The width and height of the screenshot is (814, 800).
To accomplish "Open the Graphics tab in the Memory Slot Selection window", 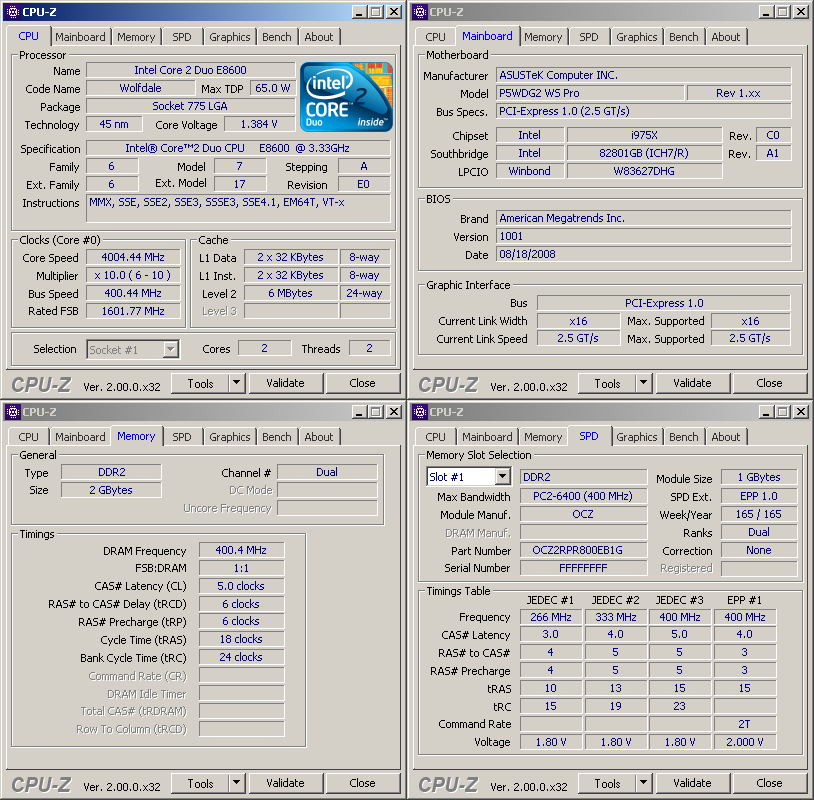I will click(636, 437).
